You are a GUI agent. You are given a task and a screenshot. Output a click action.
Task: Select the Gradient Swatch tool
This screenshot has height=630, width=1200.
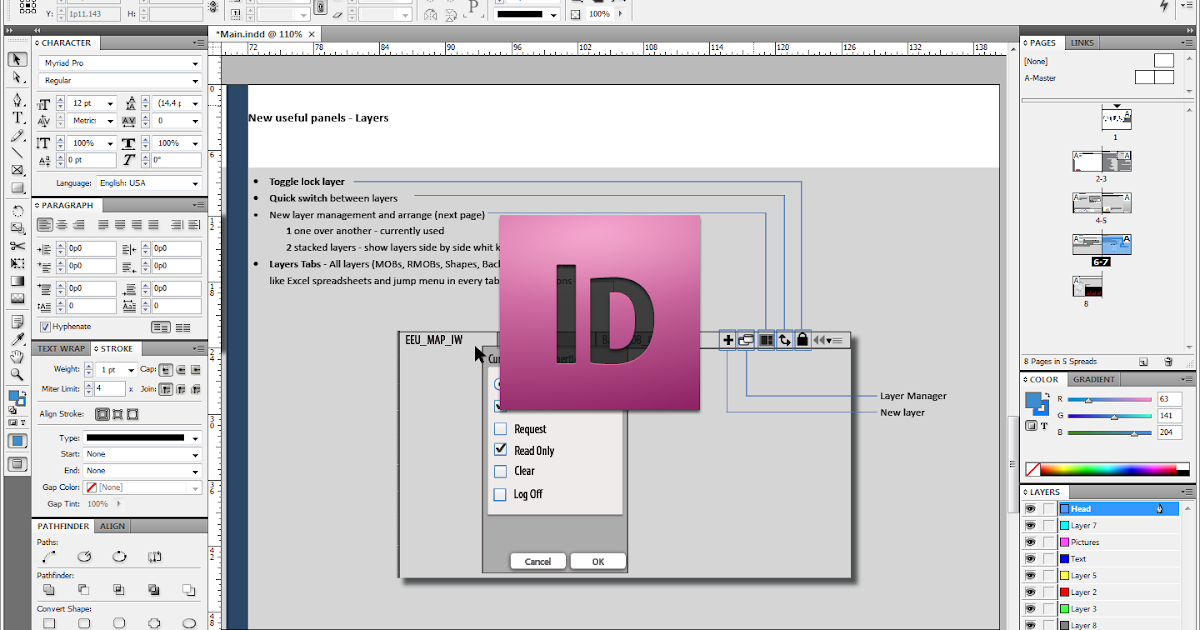17,281
